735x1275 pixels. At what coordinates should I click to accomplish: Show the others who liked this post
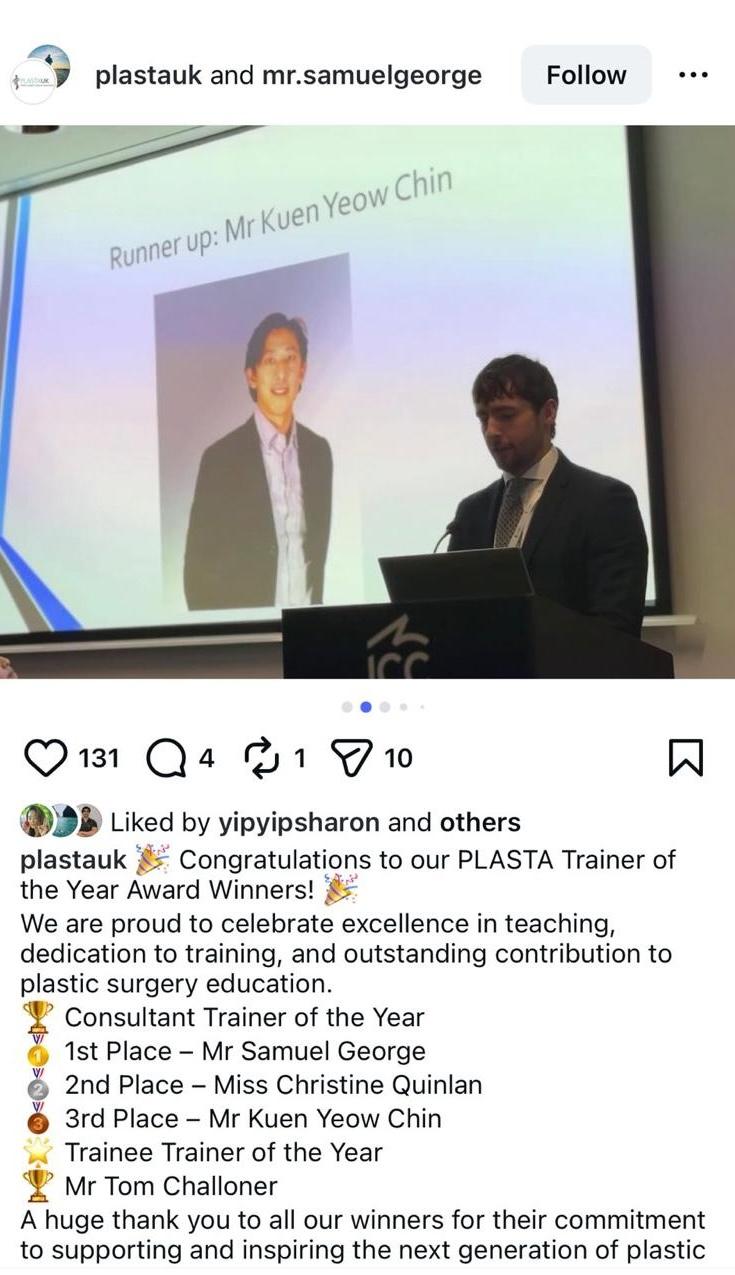tap(480, 822)
